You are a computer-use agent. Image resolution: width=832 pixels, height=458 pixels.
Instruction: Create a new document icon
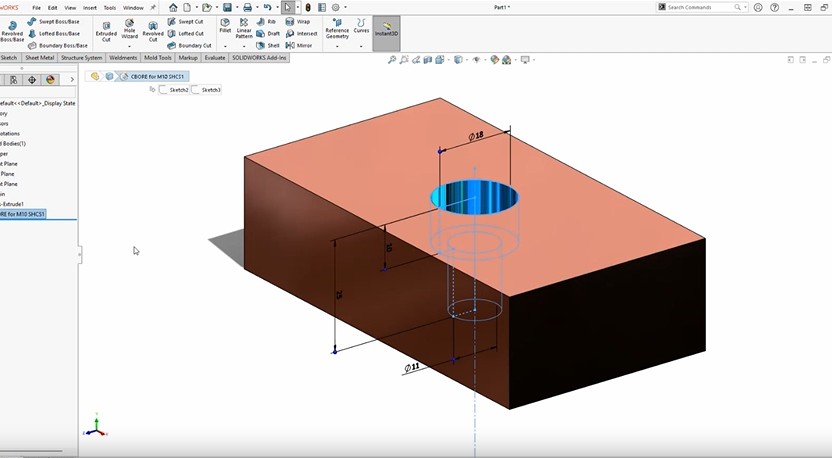click(x=187, y=7)
